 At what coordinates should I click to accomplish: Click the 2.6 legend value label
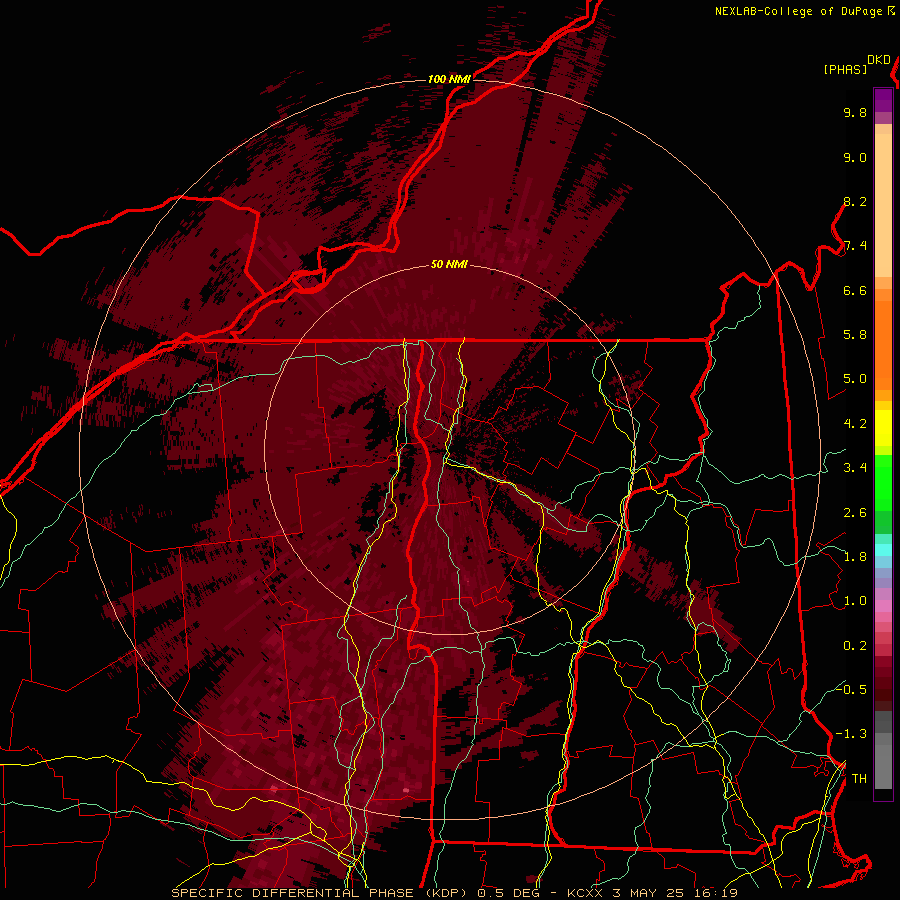click(x=855, y=513)
